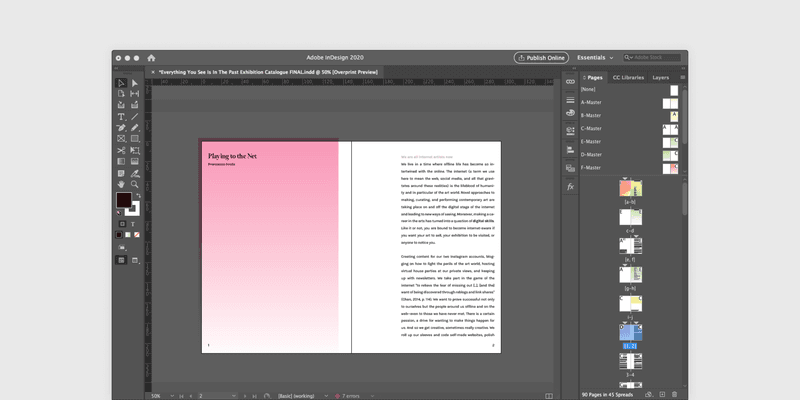800x400 pixels.
Task: Pick the Zoom tool in toolbar
Action: tap(134, 184)
